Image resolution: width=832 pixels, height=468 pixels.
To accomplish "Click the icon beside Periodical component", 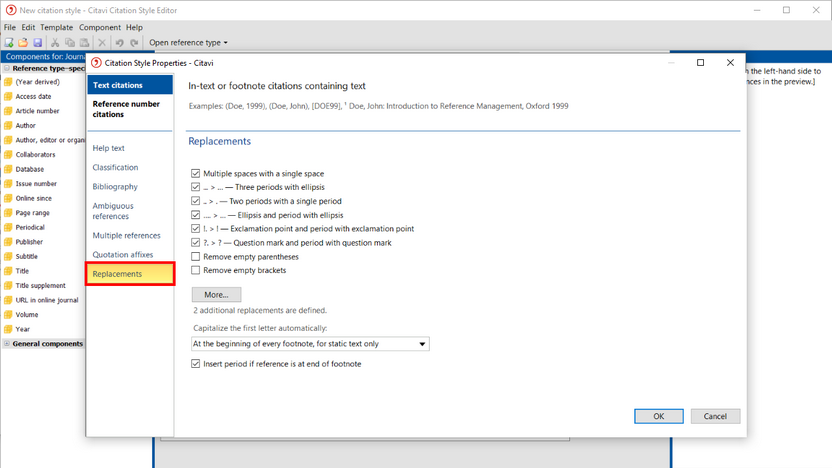I will coord(8,227).
